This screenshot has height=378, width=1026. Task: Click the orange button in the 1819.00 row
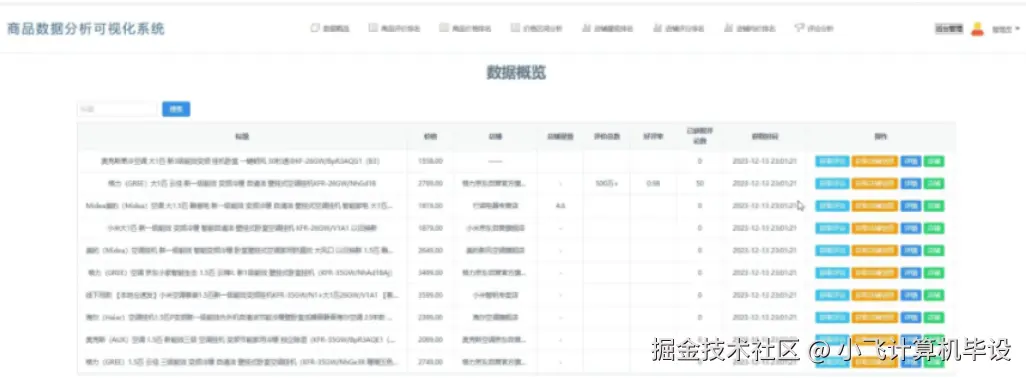(874, 206)
